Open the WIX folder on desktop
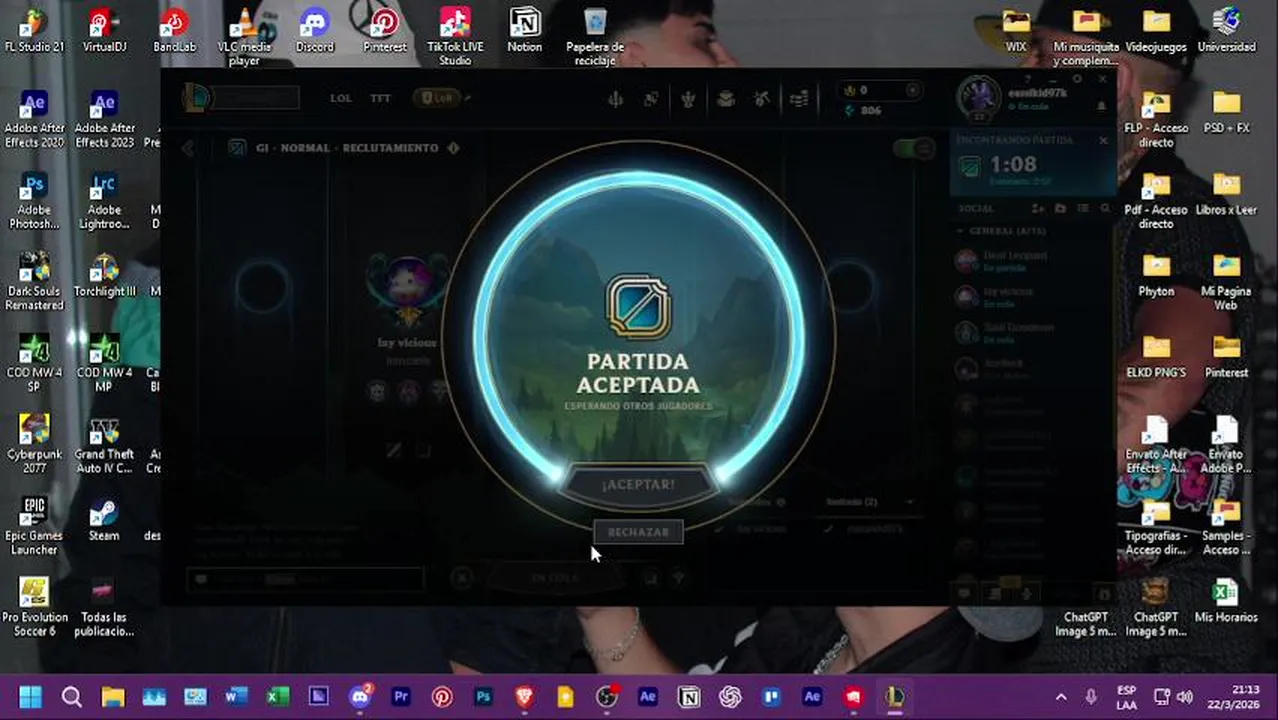The height and width of the screenshot is (720, 1278). [1016, 31]
